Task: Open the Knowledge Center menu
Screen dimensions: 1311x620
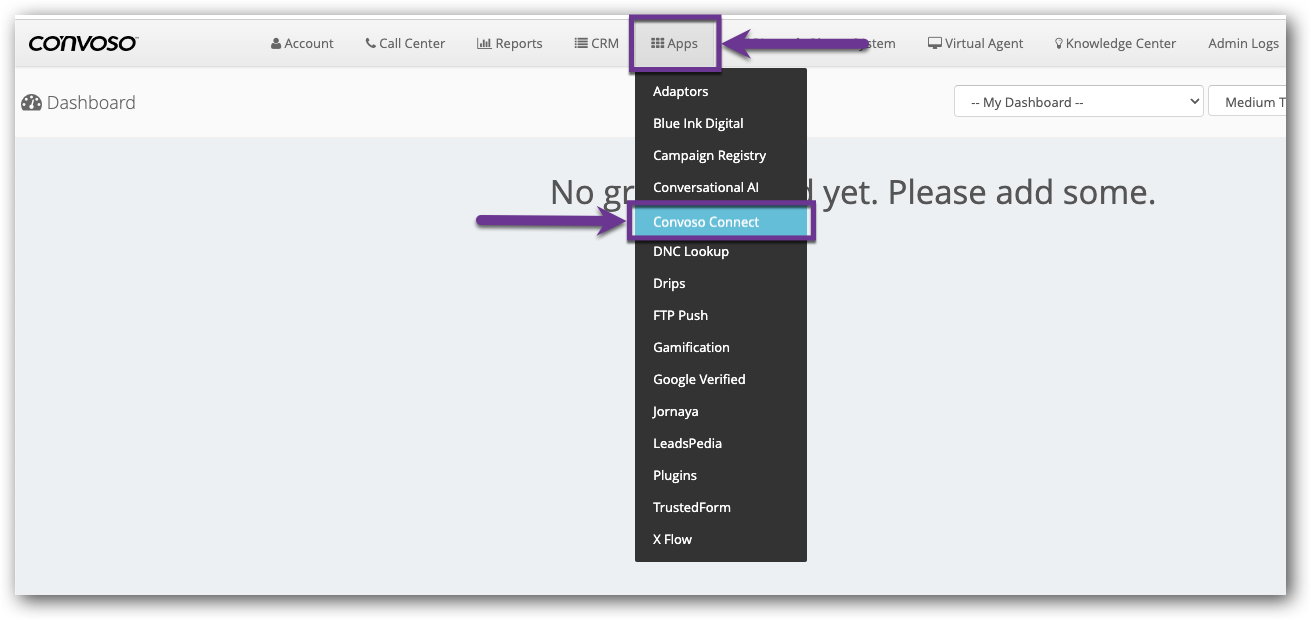Action: 1115,43
